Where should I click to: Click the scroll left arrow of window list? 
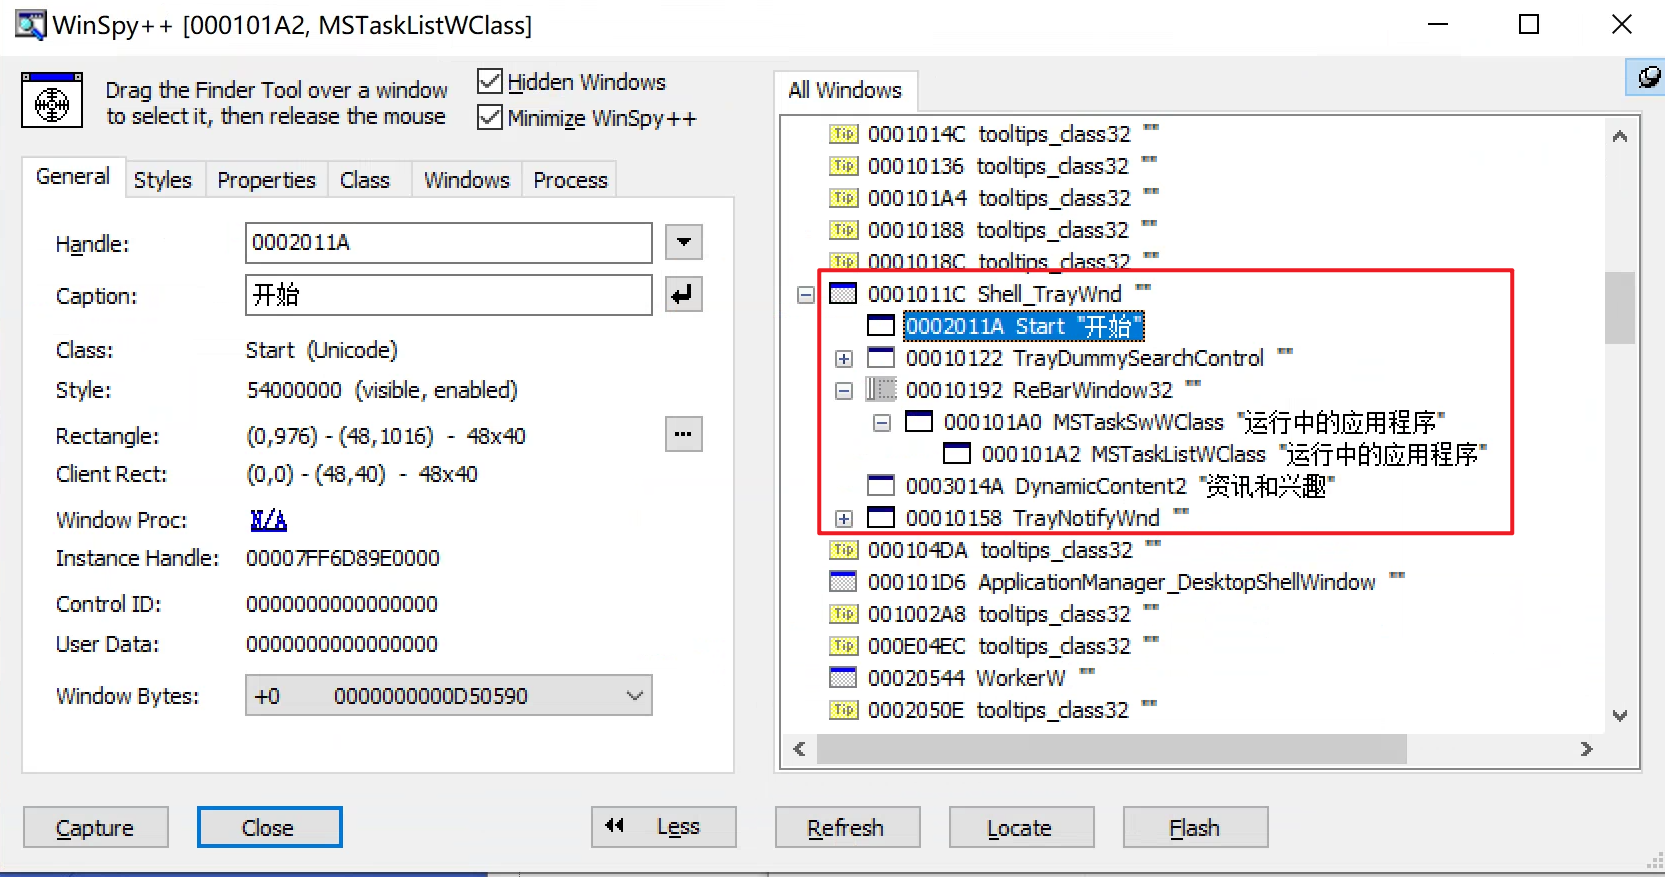[x=799, y=749]
